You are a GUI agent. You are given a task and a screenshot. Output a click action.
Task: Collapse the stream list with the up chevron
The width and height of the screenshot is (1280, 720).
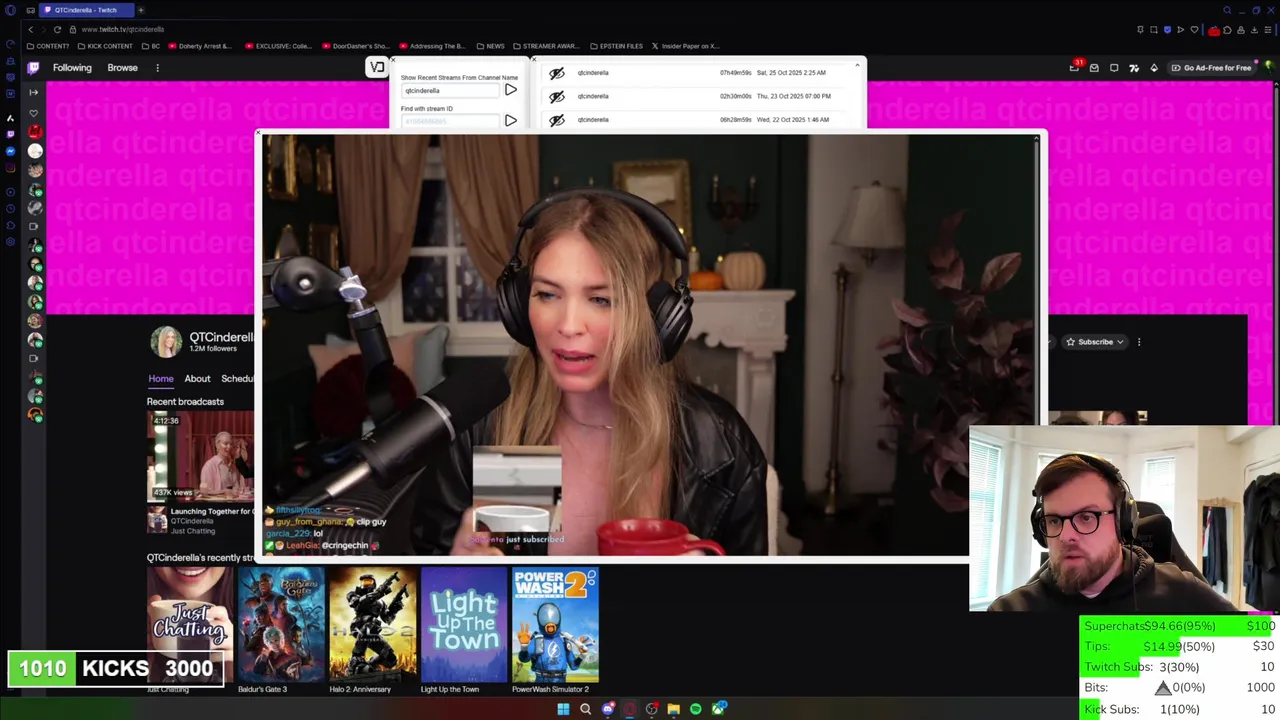pos(857,66)
